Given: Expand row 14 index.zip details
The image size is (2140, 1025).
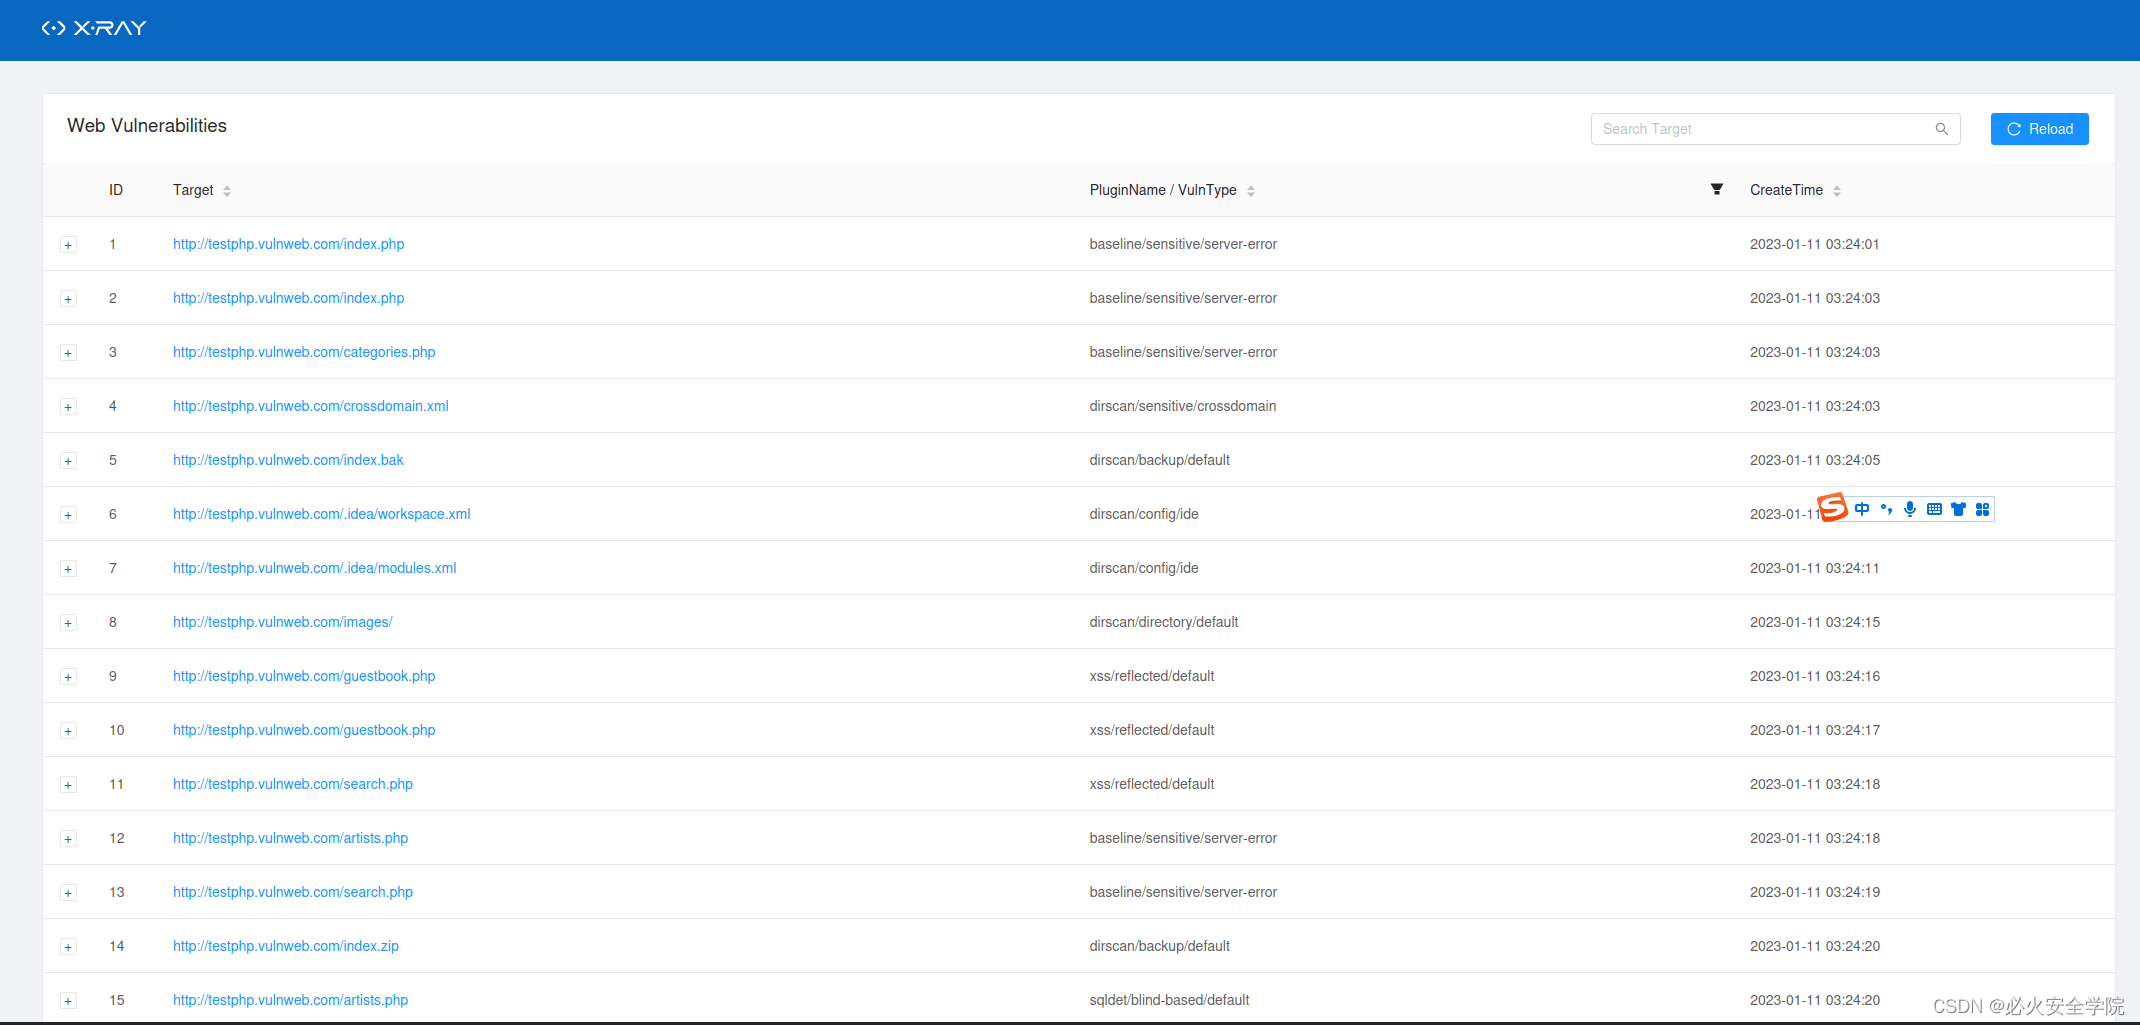Looking at the screenshot, I should coord(68,947).
